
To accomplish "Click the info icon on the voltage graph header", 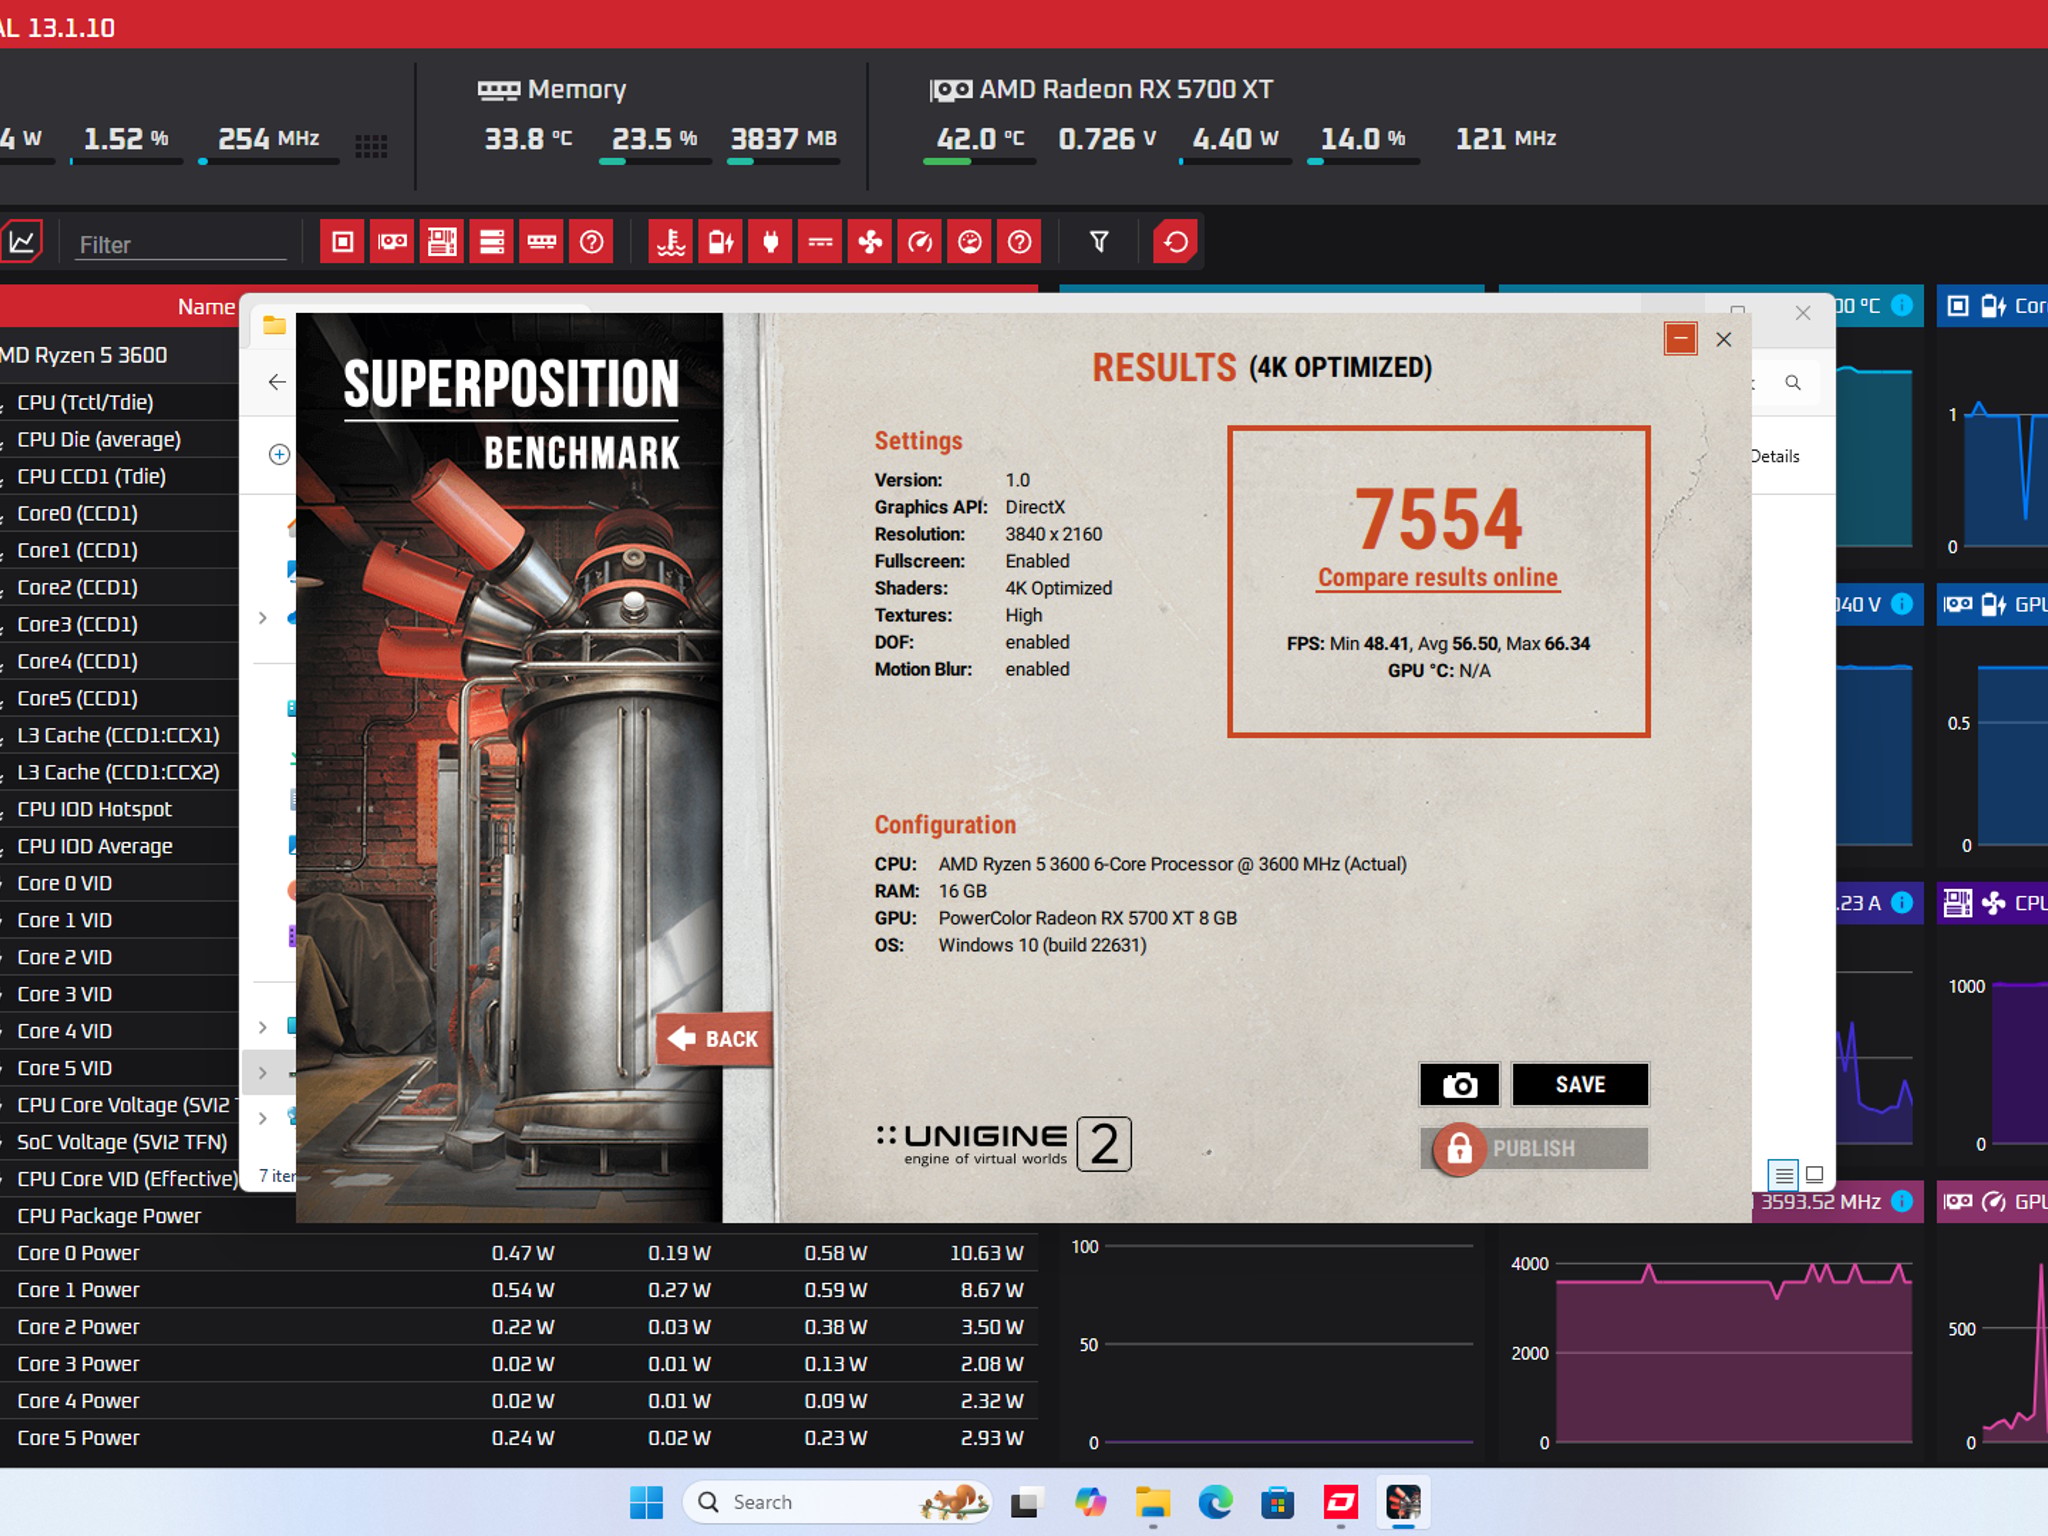I will (x=1902, y=604).
